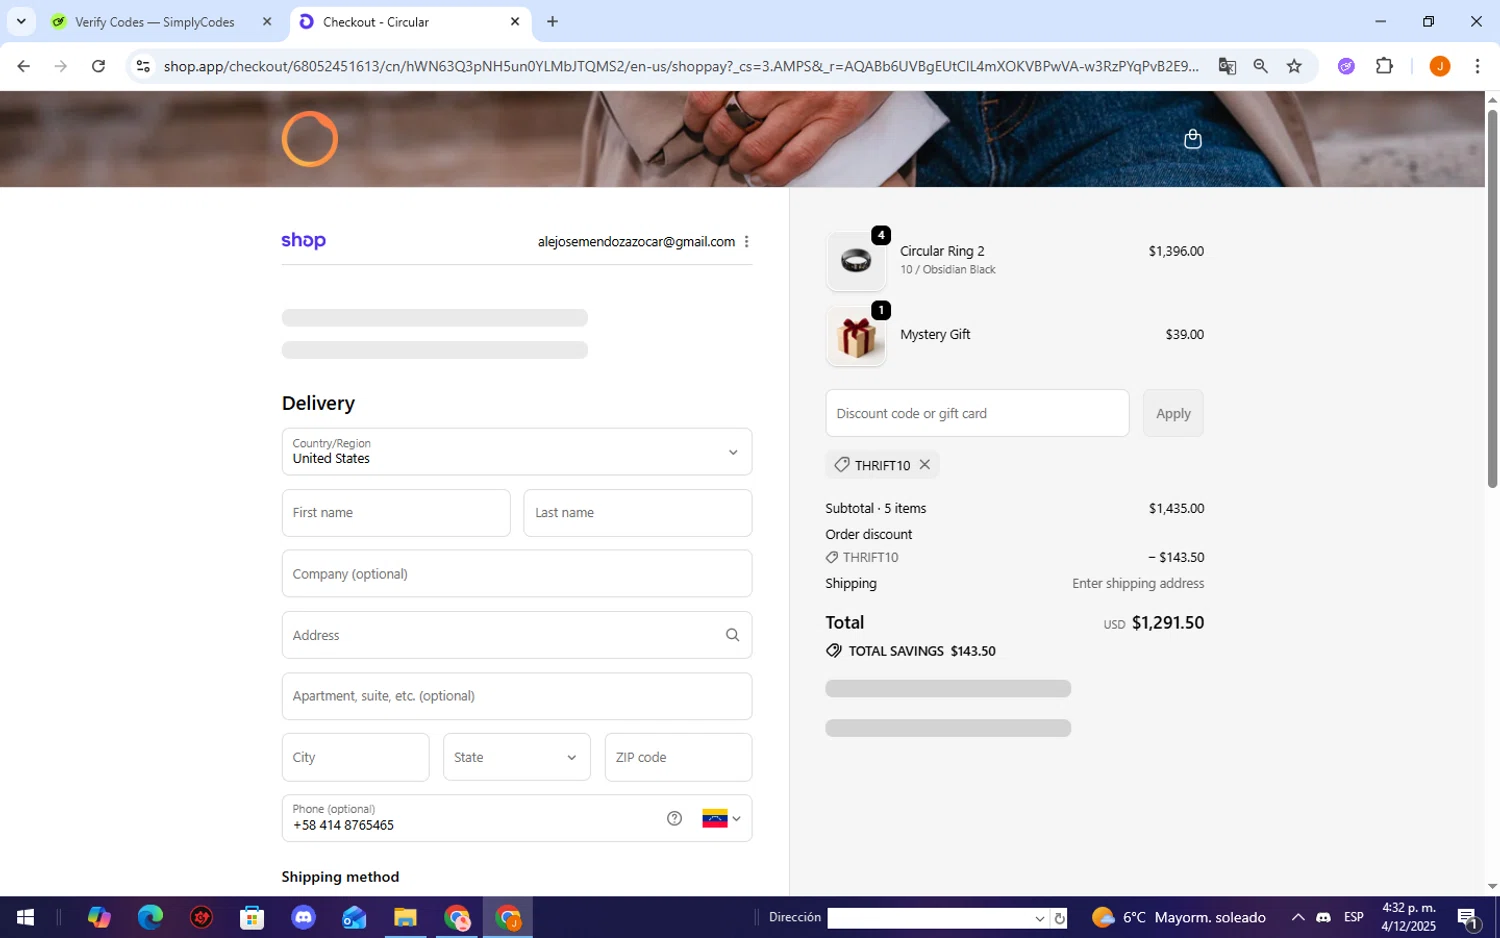Screen dimensions: 1500x938
Task: Open Copilot from taskbar
Action: point(99,917)
